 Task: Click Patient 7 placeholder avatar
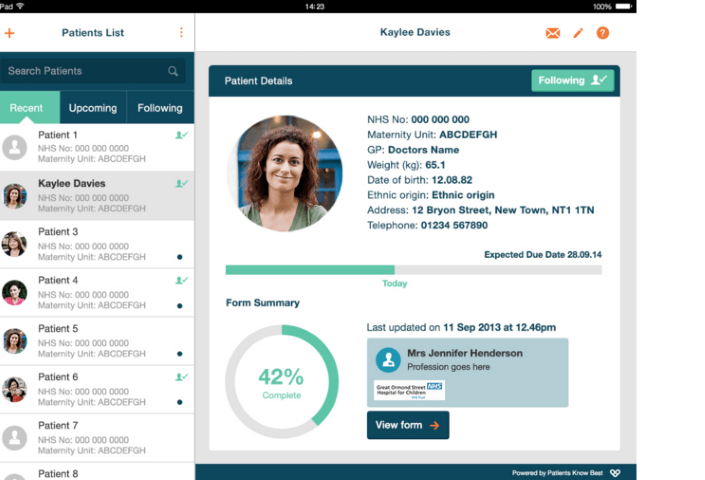(x=14, y=438)
